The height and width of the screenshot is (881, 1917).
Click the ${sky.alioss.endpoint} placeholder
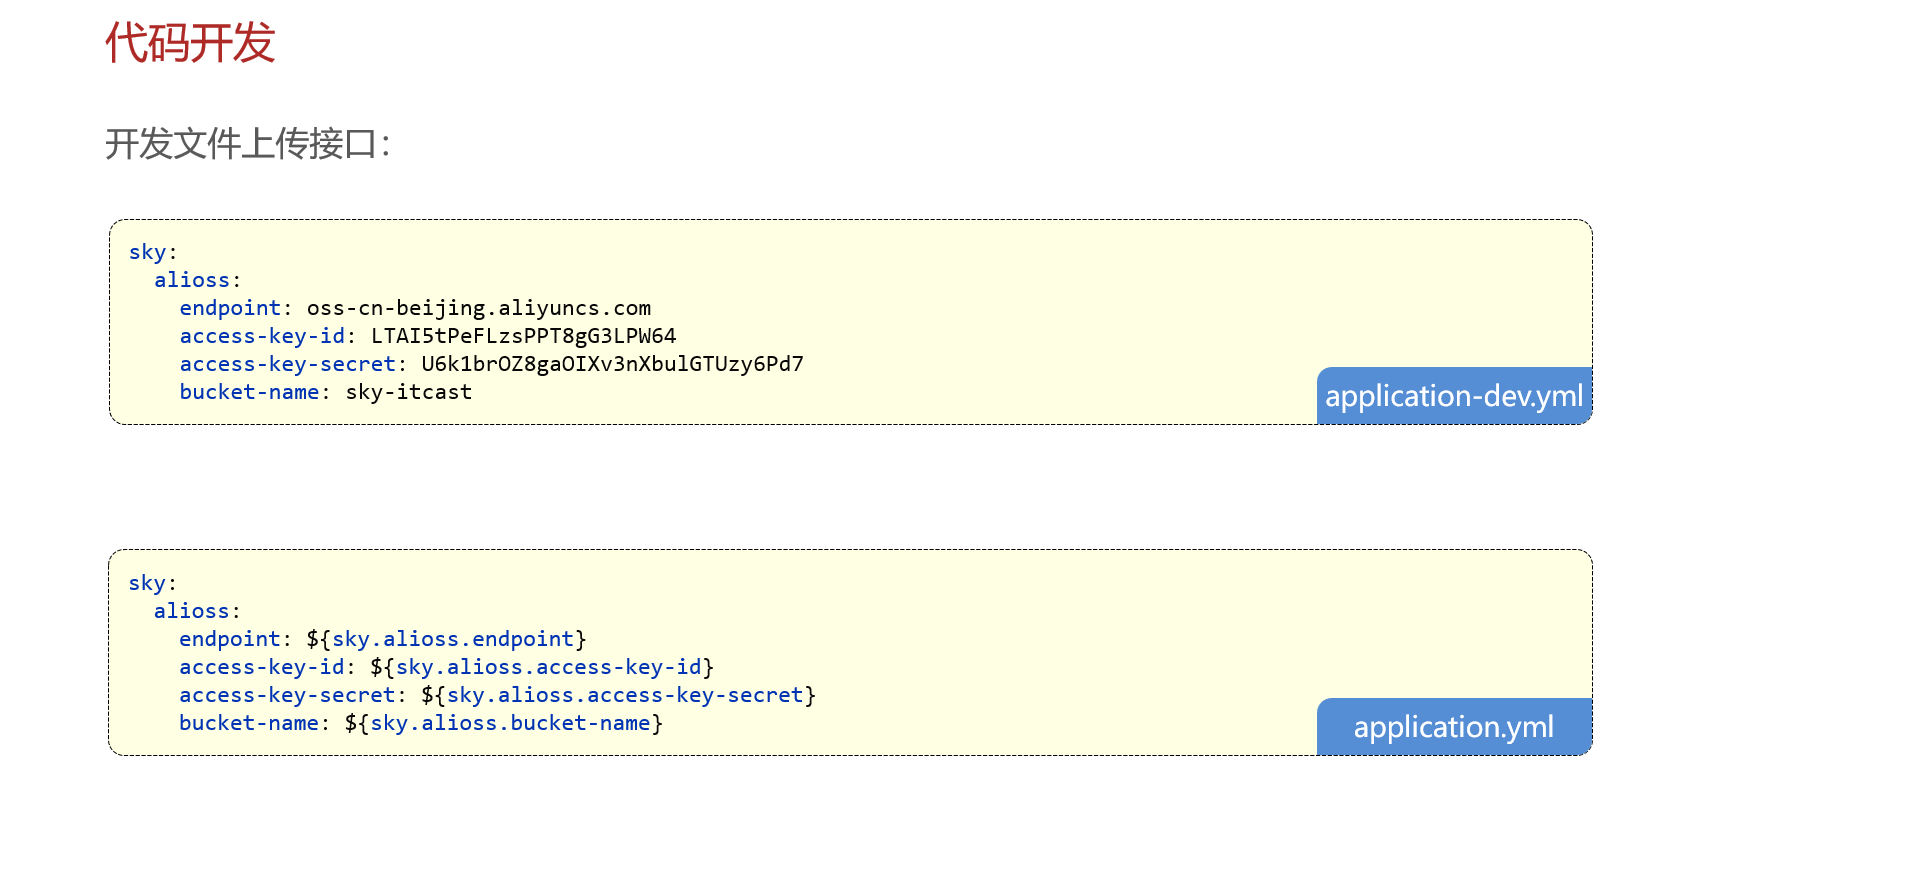[x=446, y=639]
